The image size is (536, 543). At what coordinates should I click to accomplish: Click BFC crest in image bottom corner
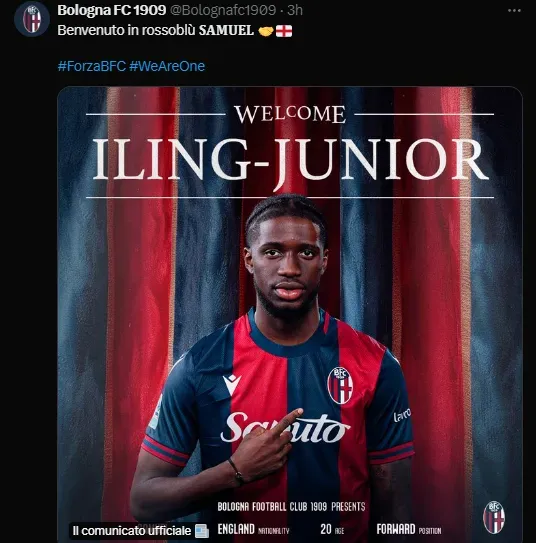(x=494, y=518)
